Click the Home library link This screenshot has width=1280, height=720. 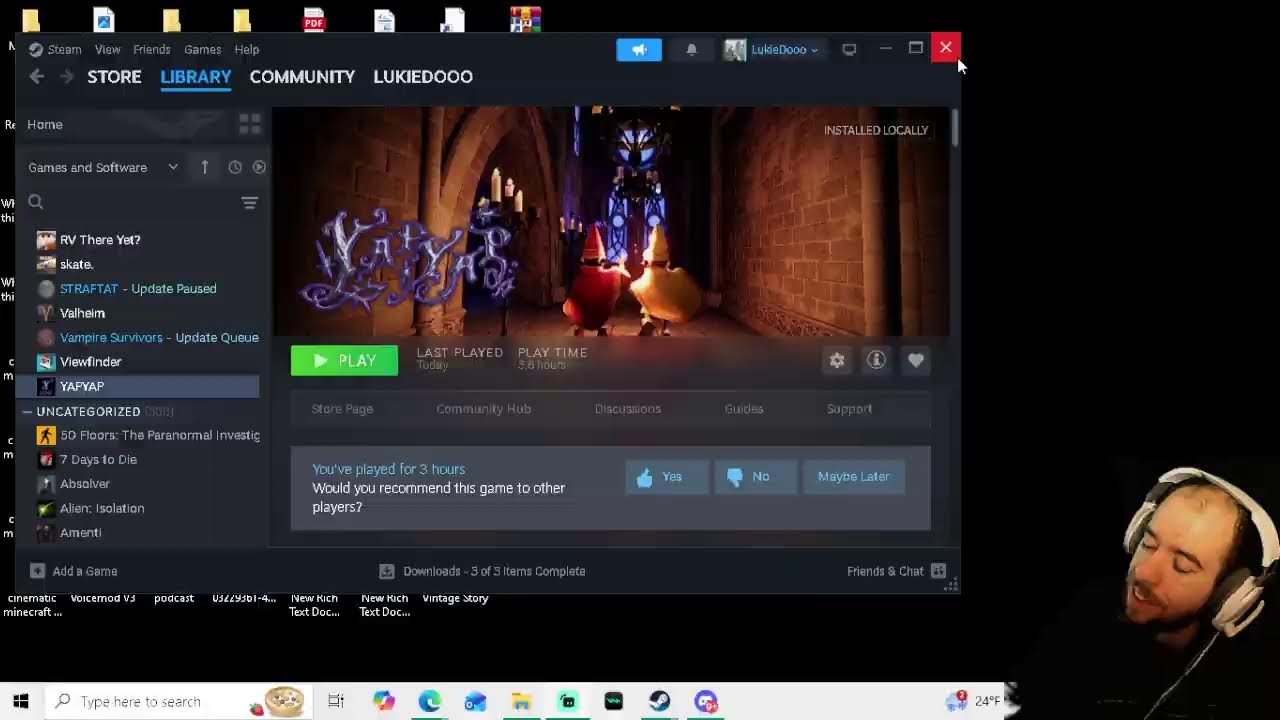tap(45, 125)
